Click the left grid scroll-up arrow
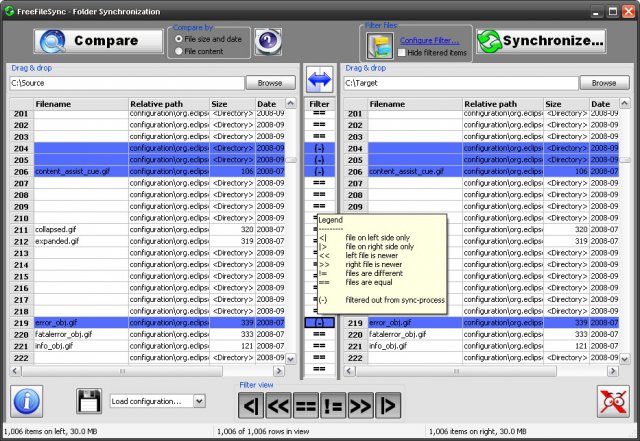Image resolution: width=640 pixels, height=441 pixels. [x=291, y=103]
